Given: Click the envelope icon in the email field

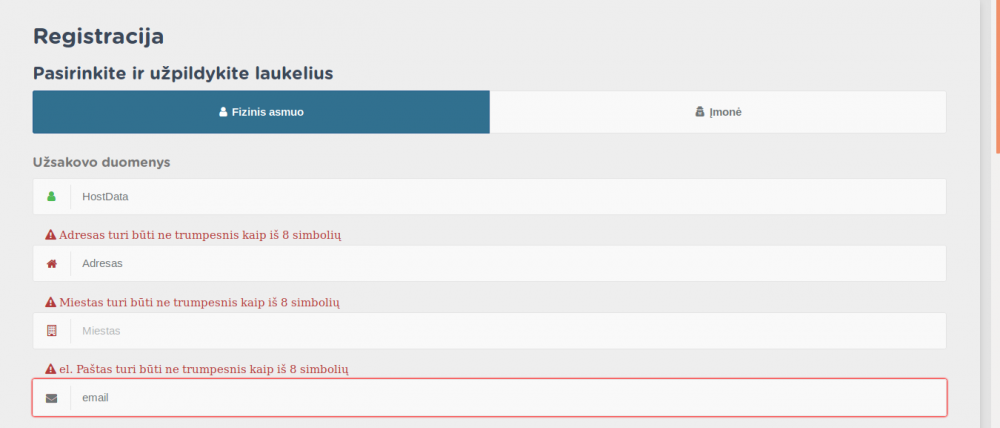Looking at the screenshot, I should [x=52, y=398].
